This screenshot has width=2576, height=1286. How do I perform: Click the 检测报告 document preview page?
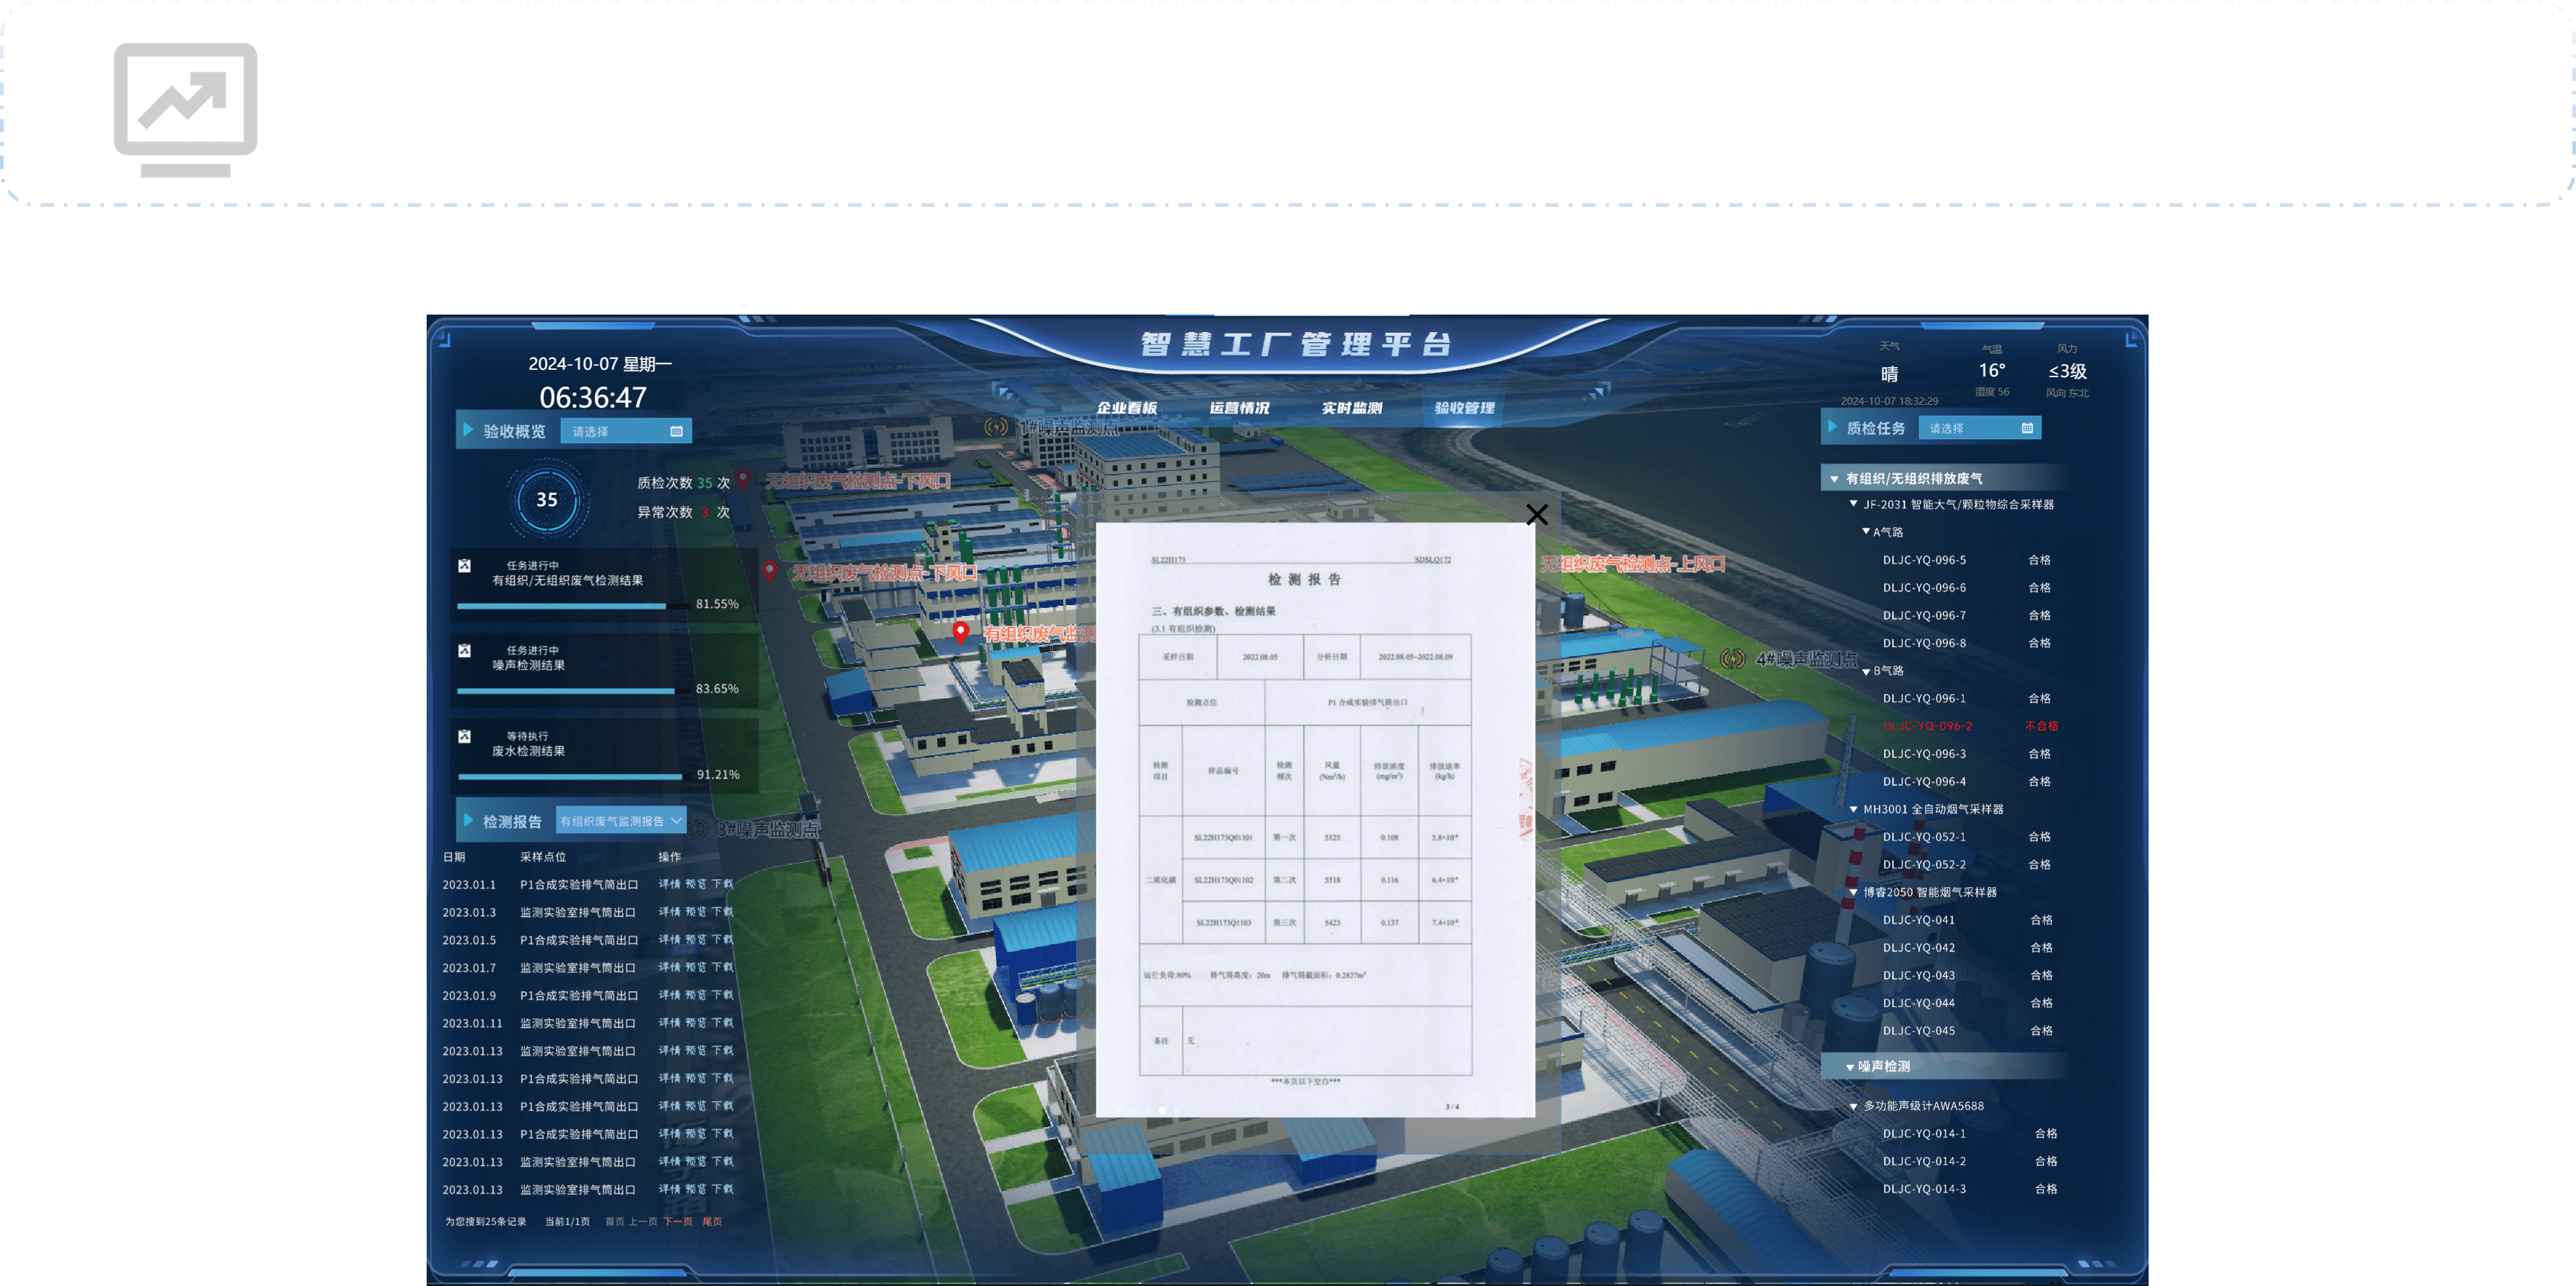(1315, 819)
